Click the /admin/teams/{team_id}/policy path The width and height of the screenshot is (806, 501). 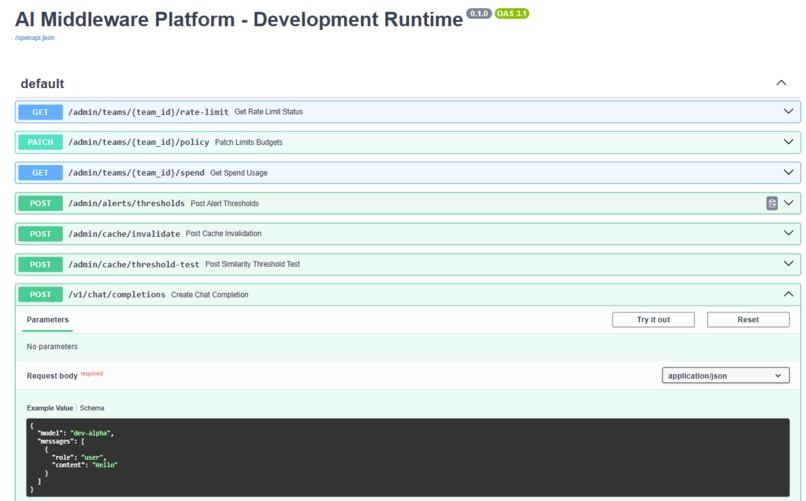click(139, 142)
